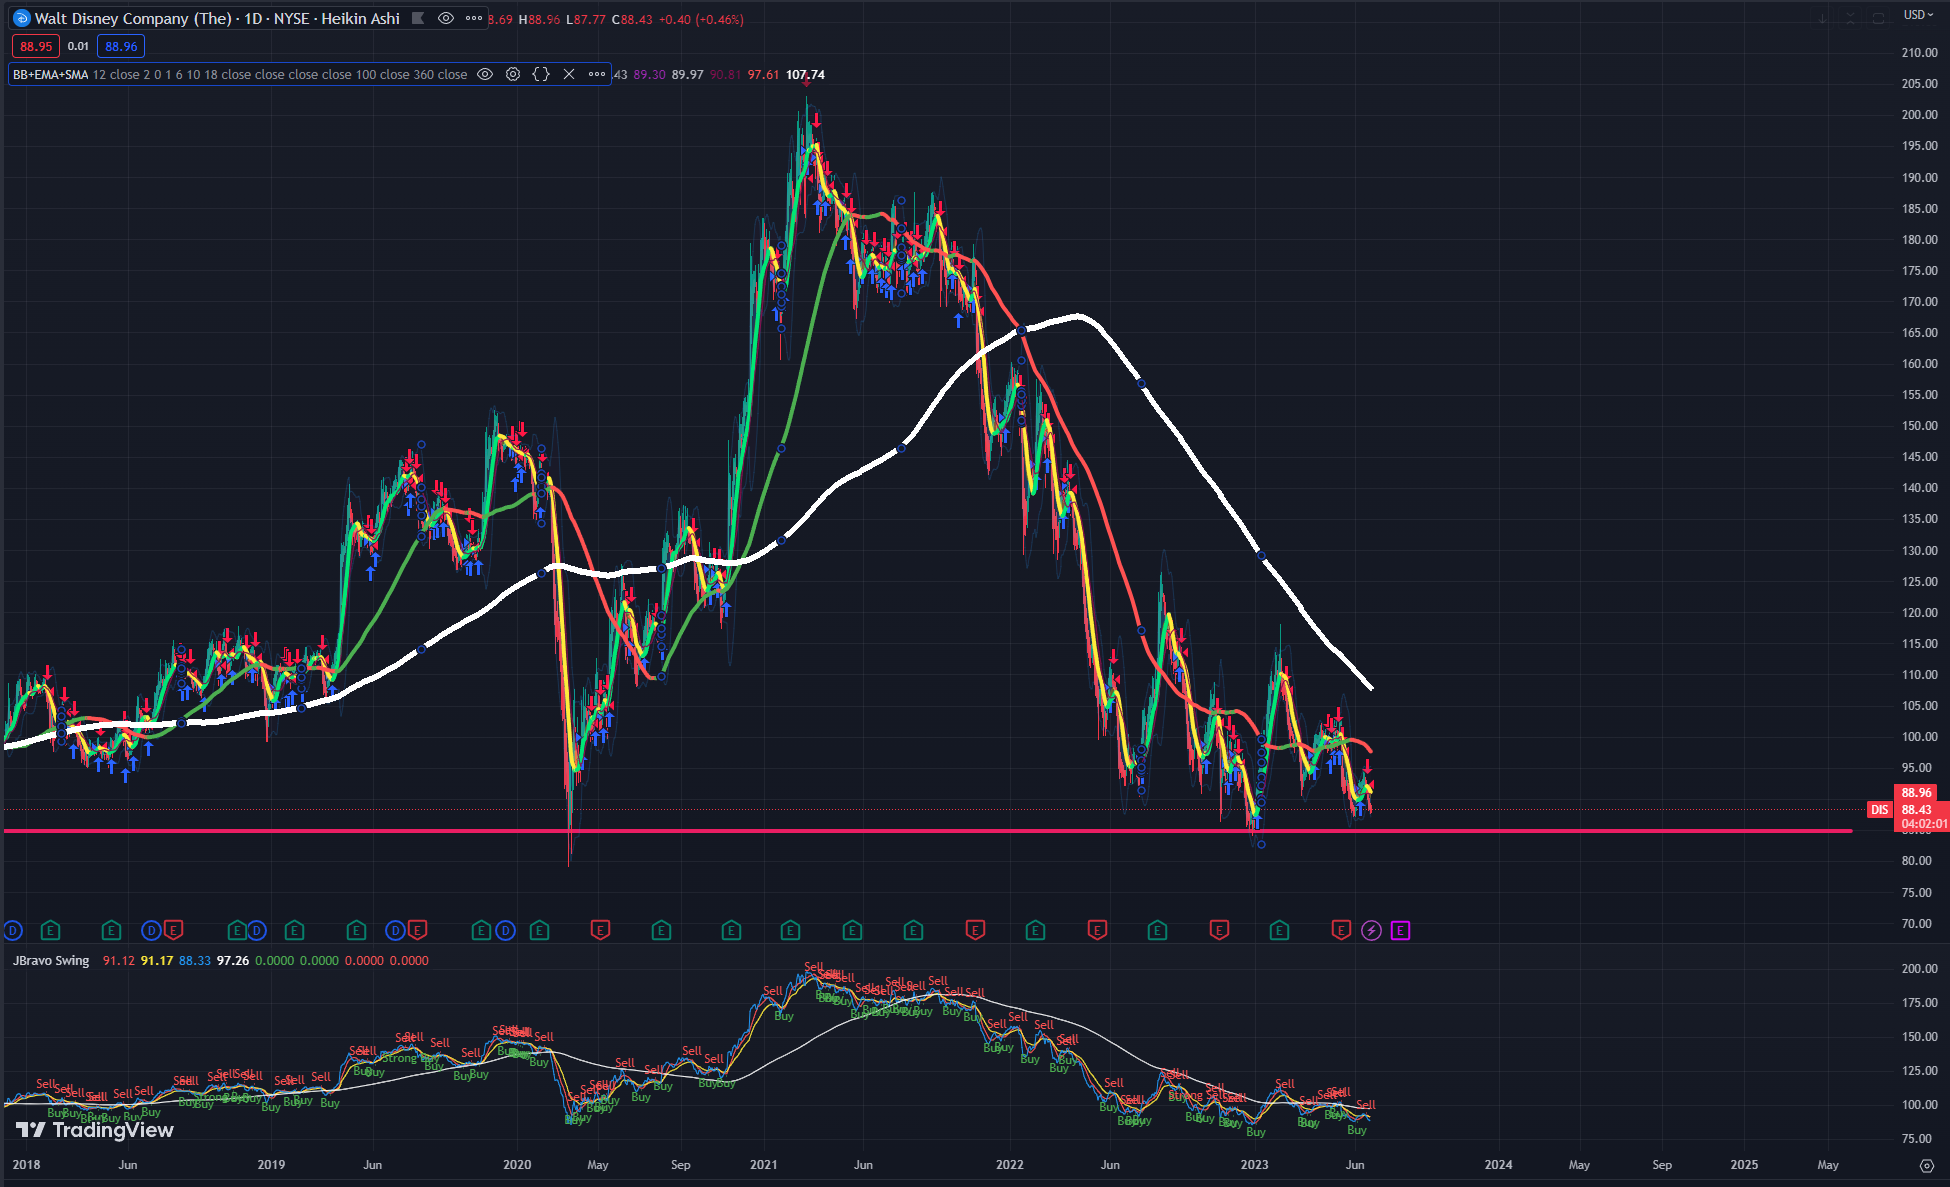Click the faint collapse pane icon at top right
1950x1187 pixels.
point(1851,18)
